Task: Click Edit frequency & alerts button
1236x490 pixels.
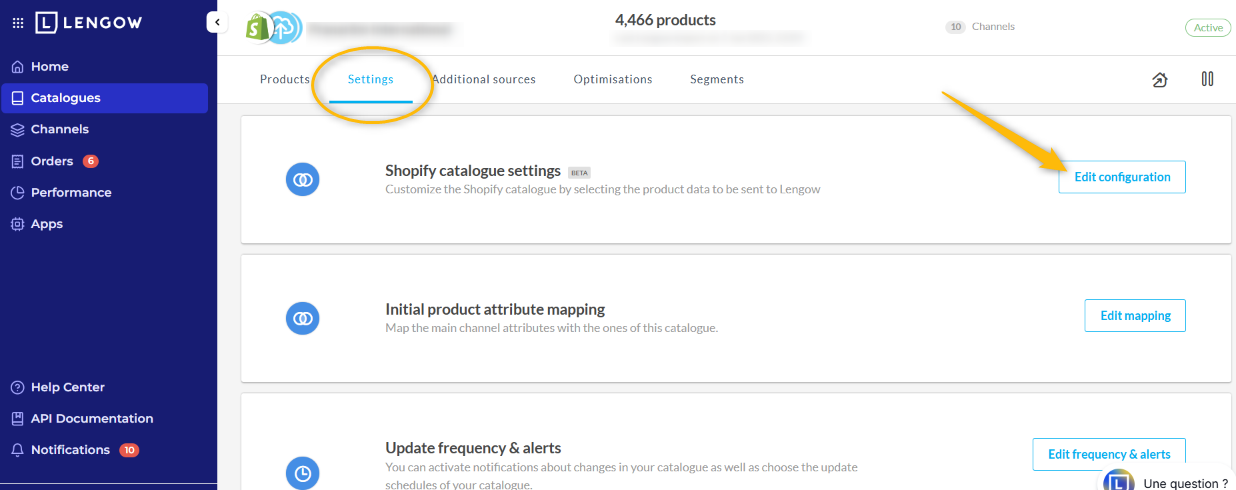Action: [x=1108, y=454]
